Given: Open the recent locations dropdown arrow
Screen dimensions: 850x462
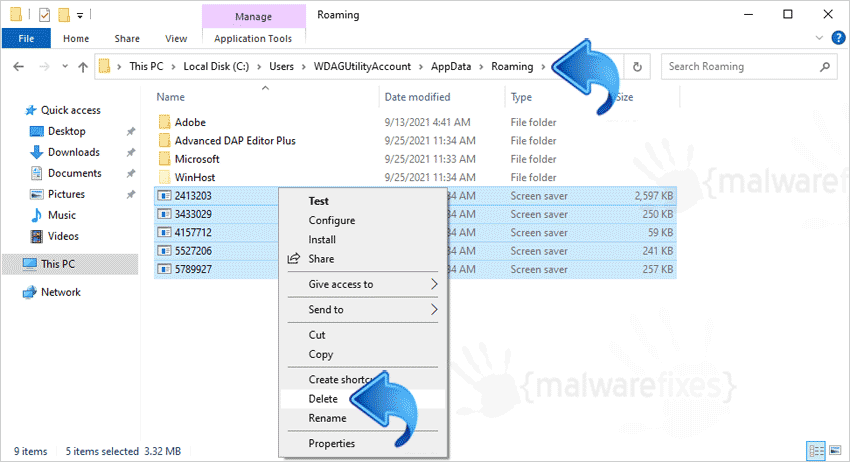Looking at the screenshot, I should tap(65, 67).
